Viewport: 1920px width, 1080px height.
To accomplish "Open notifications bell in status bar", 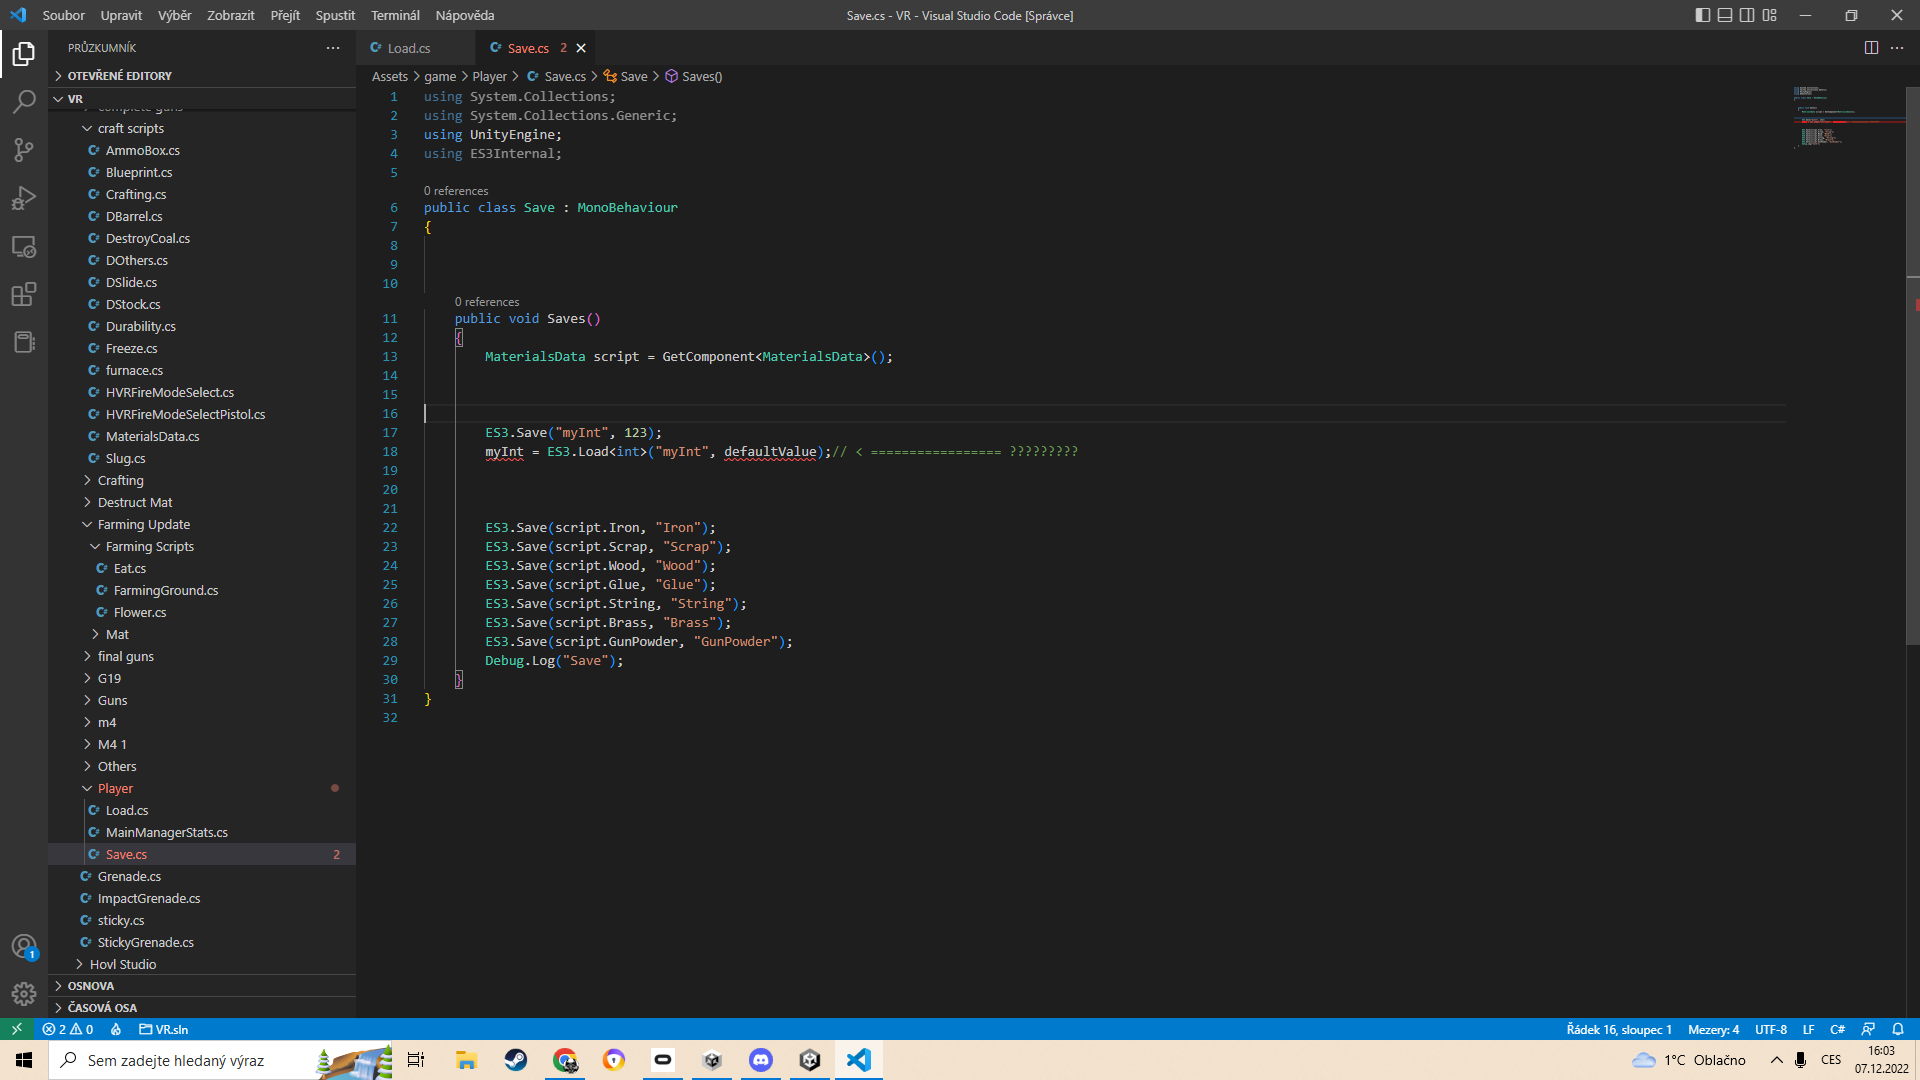I will point(1898,1029).
